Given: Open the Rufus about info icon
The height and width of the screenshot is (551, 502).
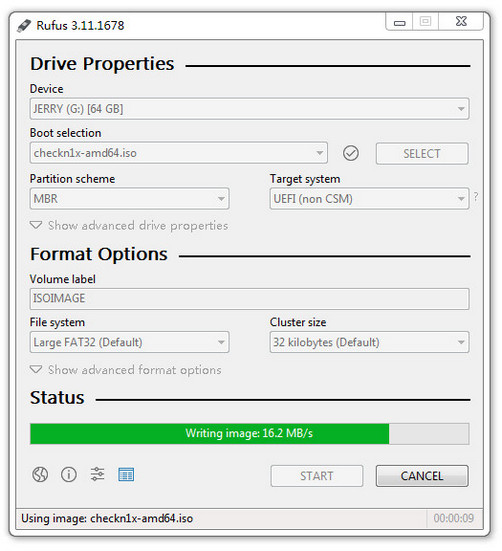Looking at the screenshot, I should click(69, 475).
